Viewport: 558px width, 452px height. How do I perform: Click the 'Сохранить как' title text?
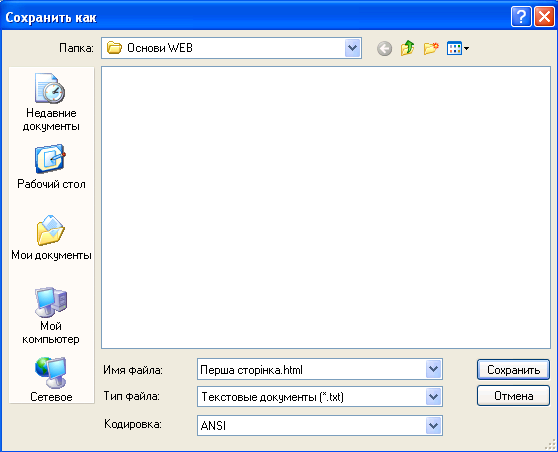(51, 17)
